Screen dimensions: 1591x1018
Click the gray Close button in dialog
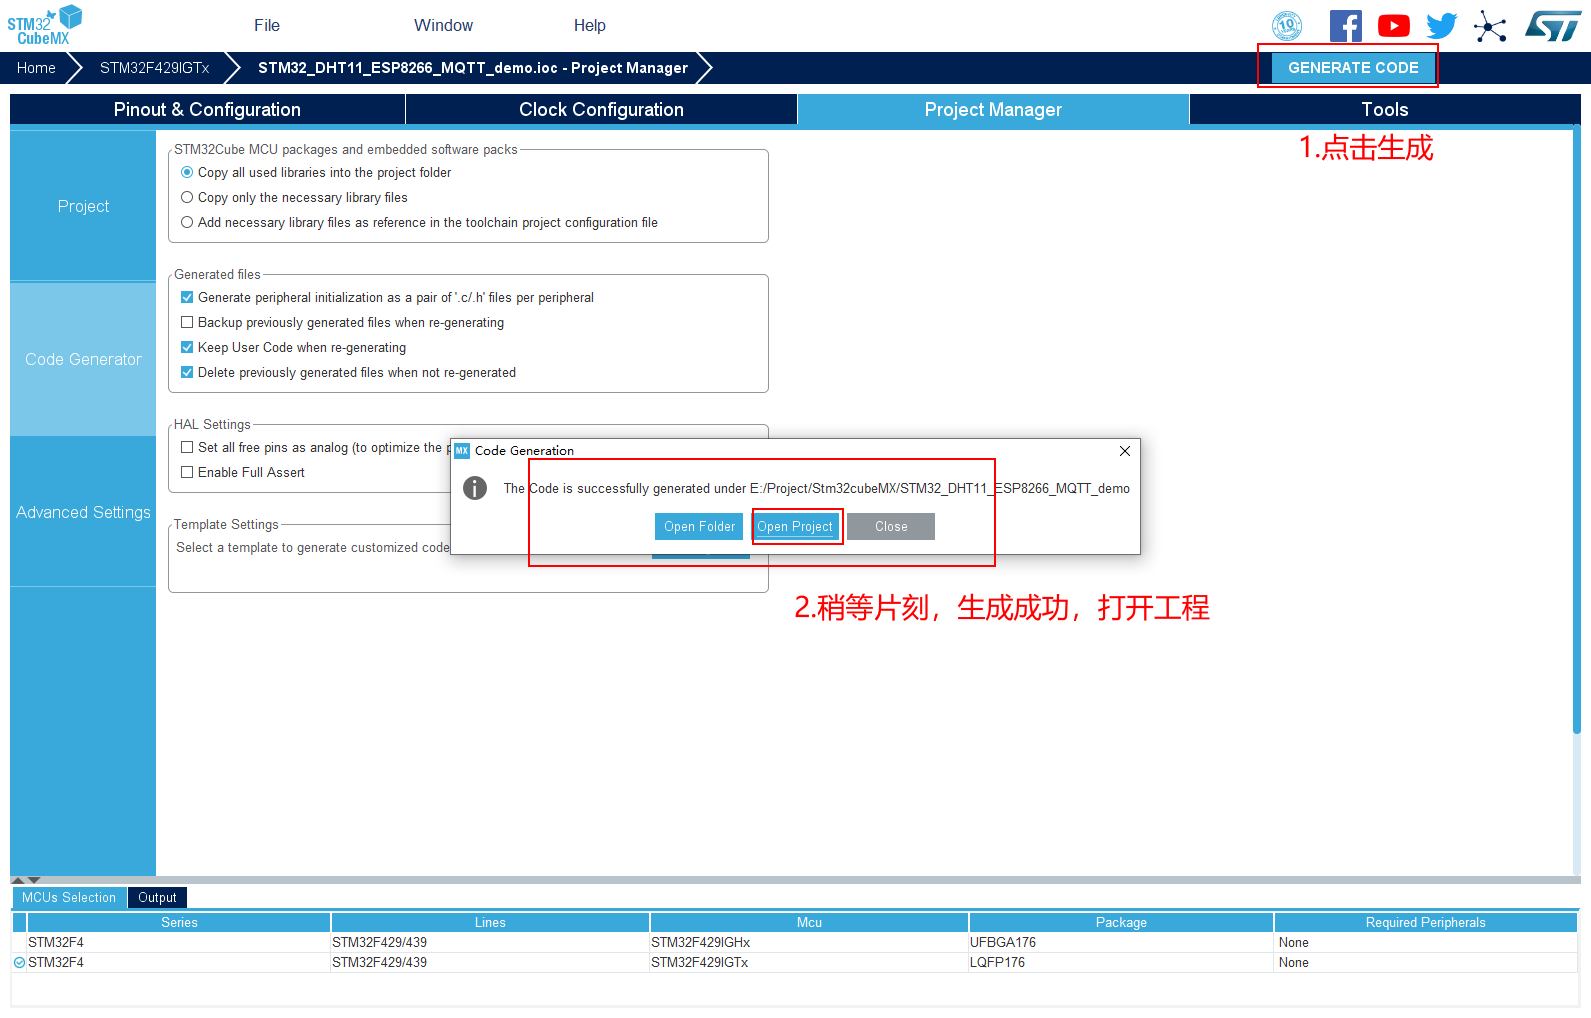pos(891,527)
